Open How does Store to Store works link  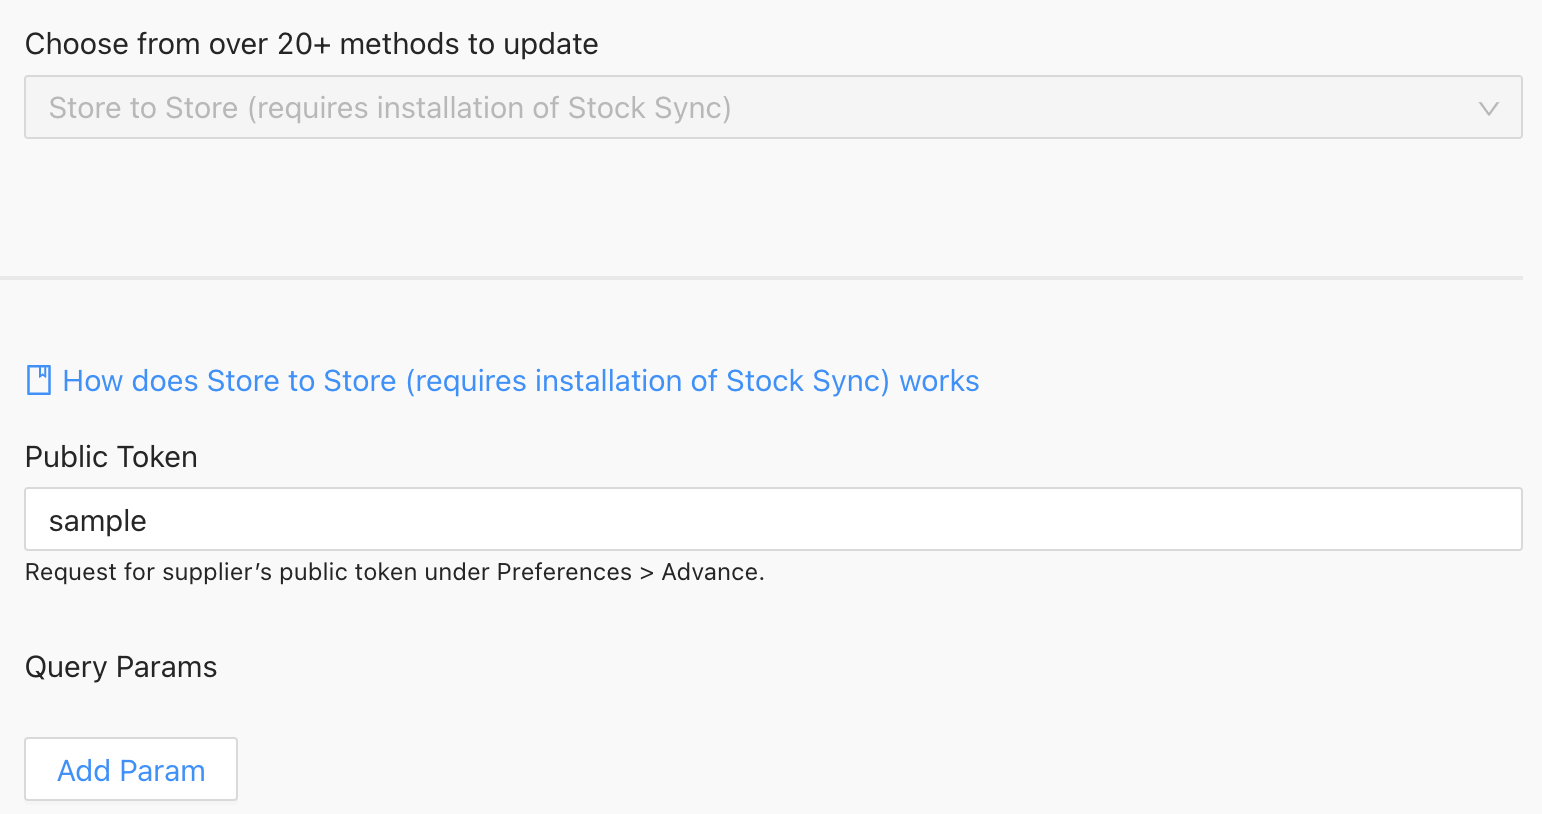520,381
